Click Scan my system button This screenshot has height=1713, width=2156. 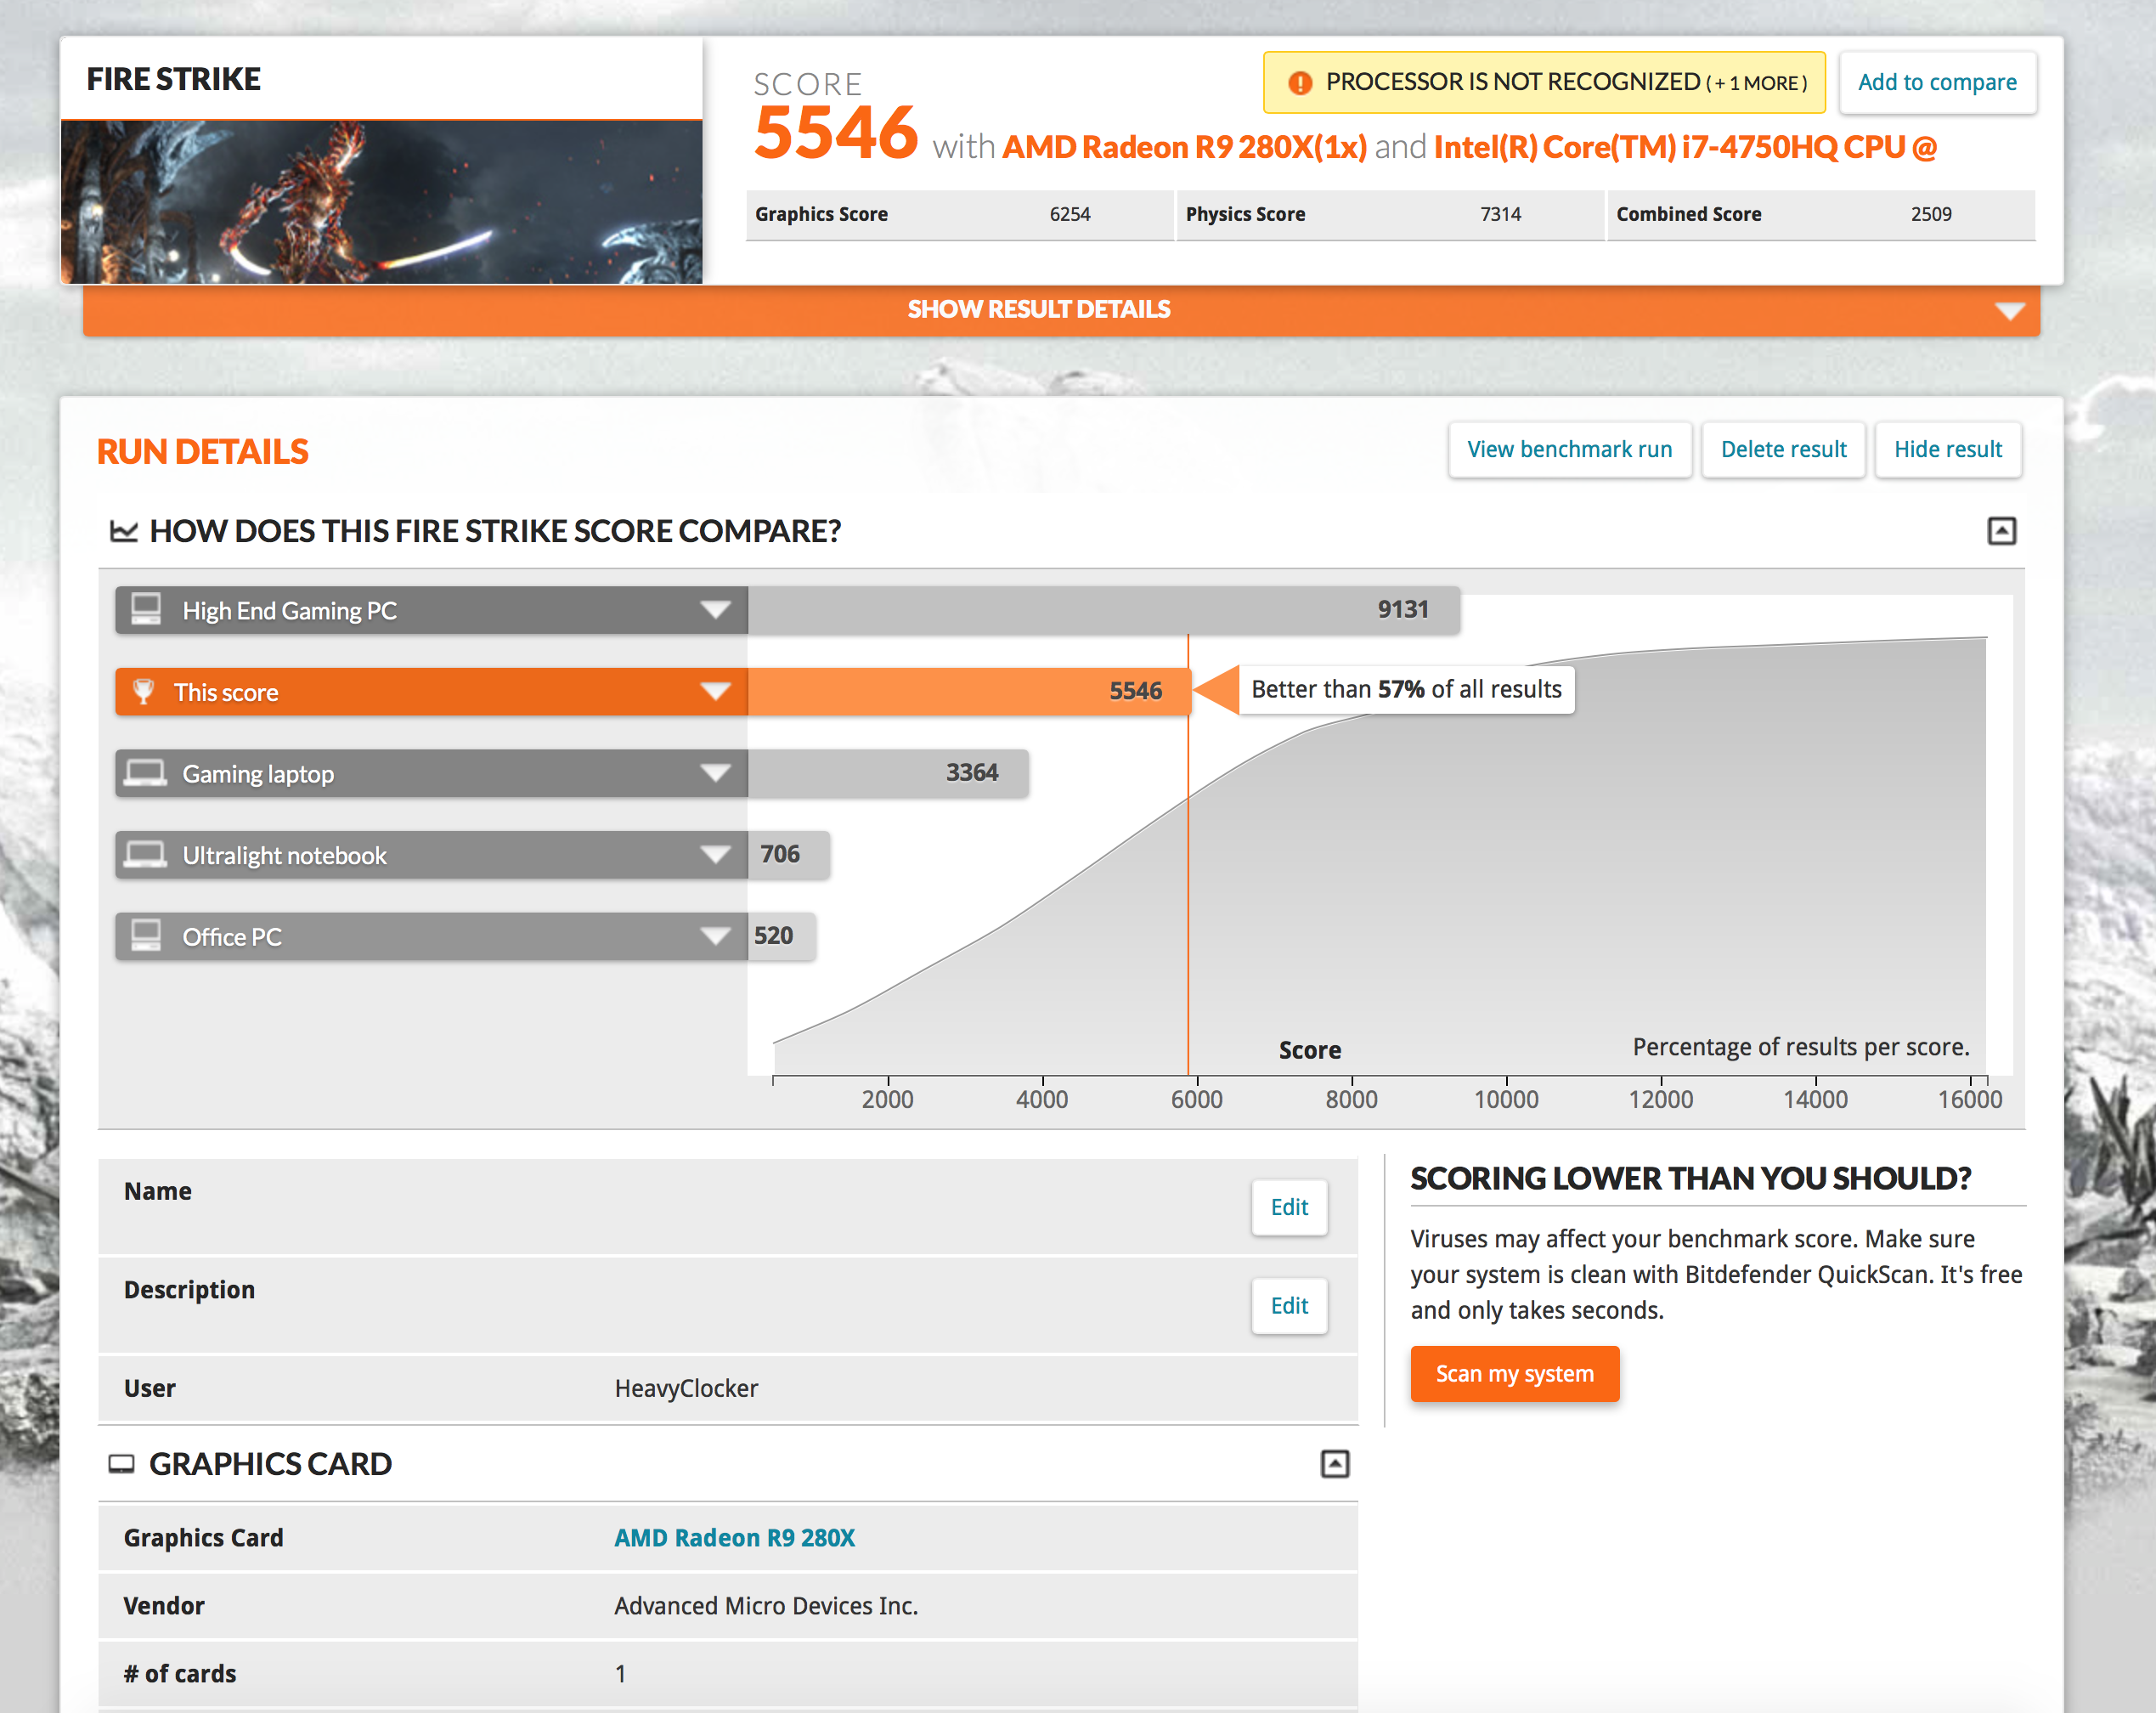pyautogui.click(x=1514, y=1374)
